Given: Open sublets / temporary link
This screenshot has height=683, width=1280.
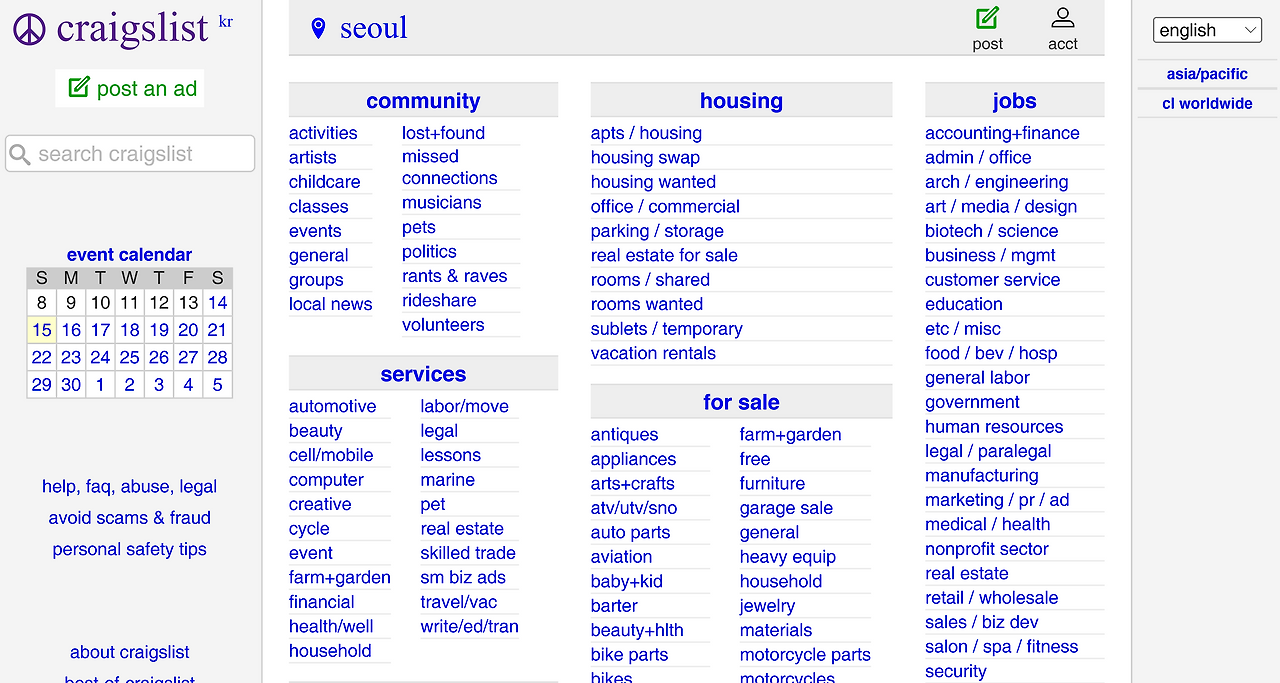Looking at the screenshot, I should pos(666,329).
